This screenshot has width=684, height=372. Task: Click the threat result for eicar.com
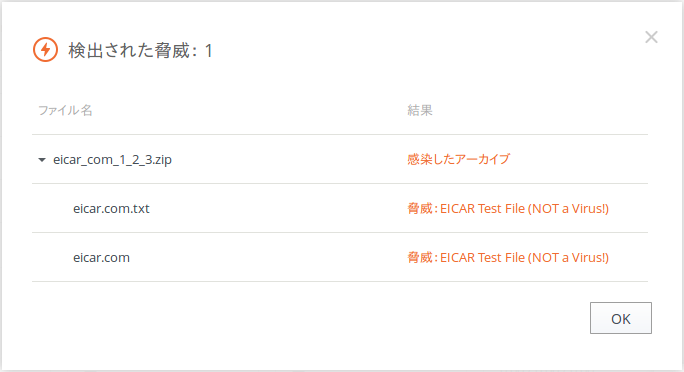pyautogui.click(x=508, y=257)
